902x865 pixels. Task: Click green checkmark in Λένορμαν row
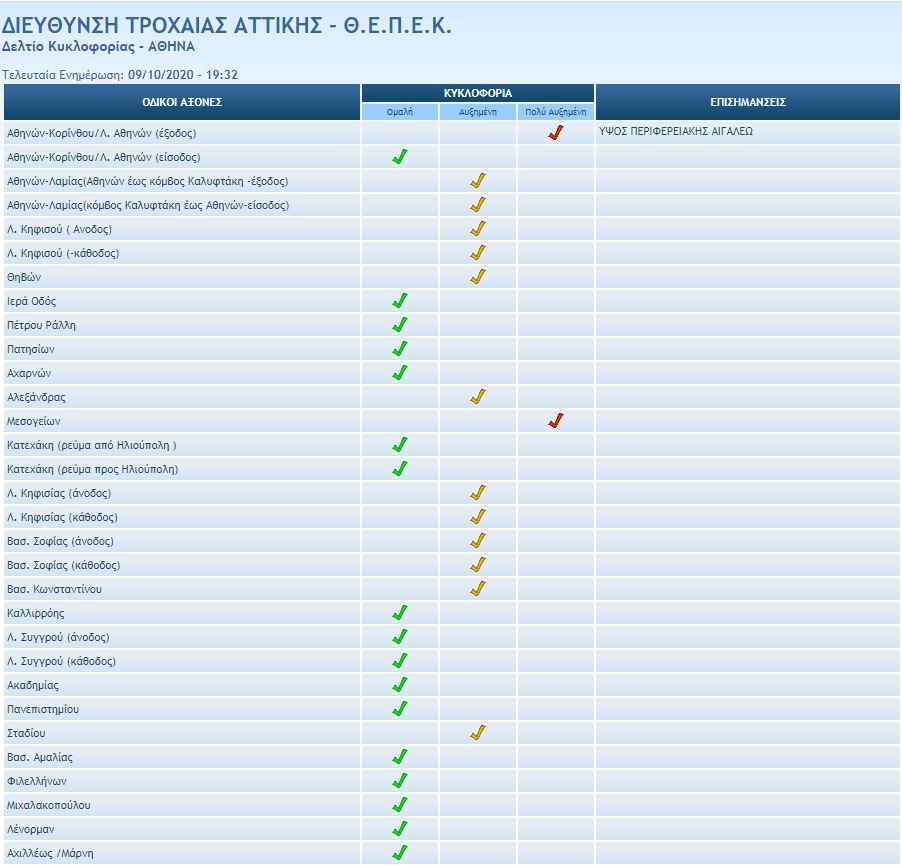pos(400,829)
